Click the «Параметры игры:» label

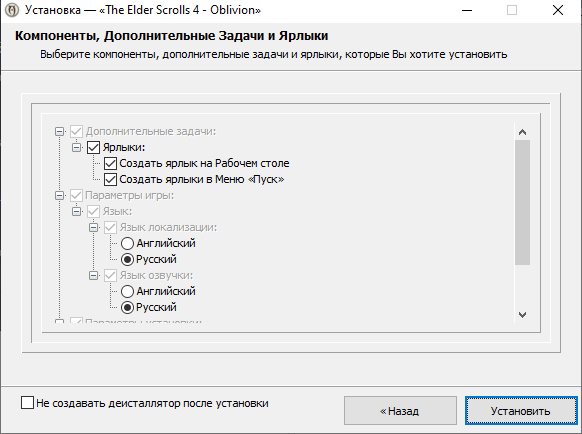tap(130, 195)
